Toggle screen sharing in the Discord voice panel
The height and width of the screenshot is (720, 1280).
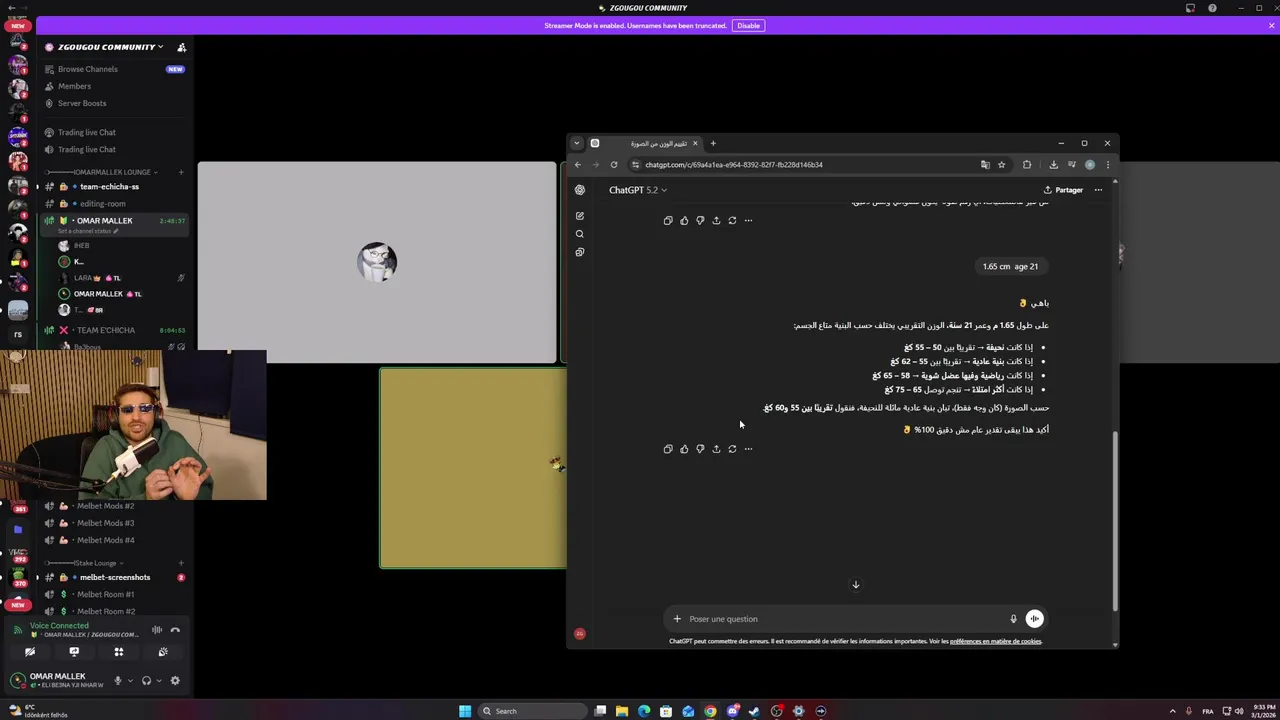pos(74,652)
